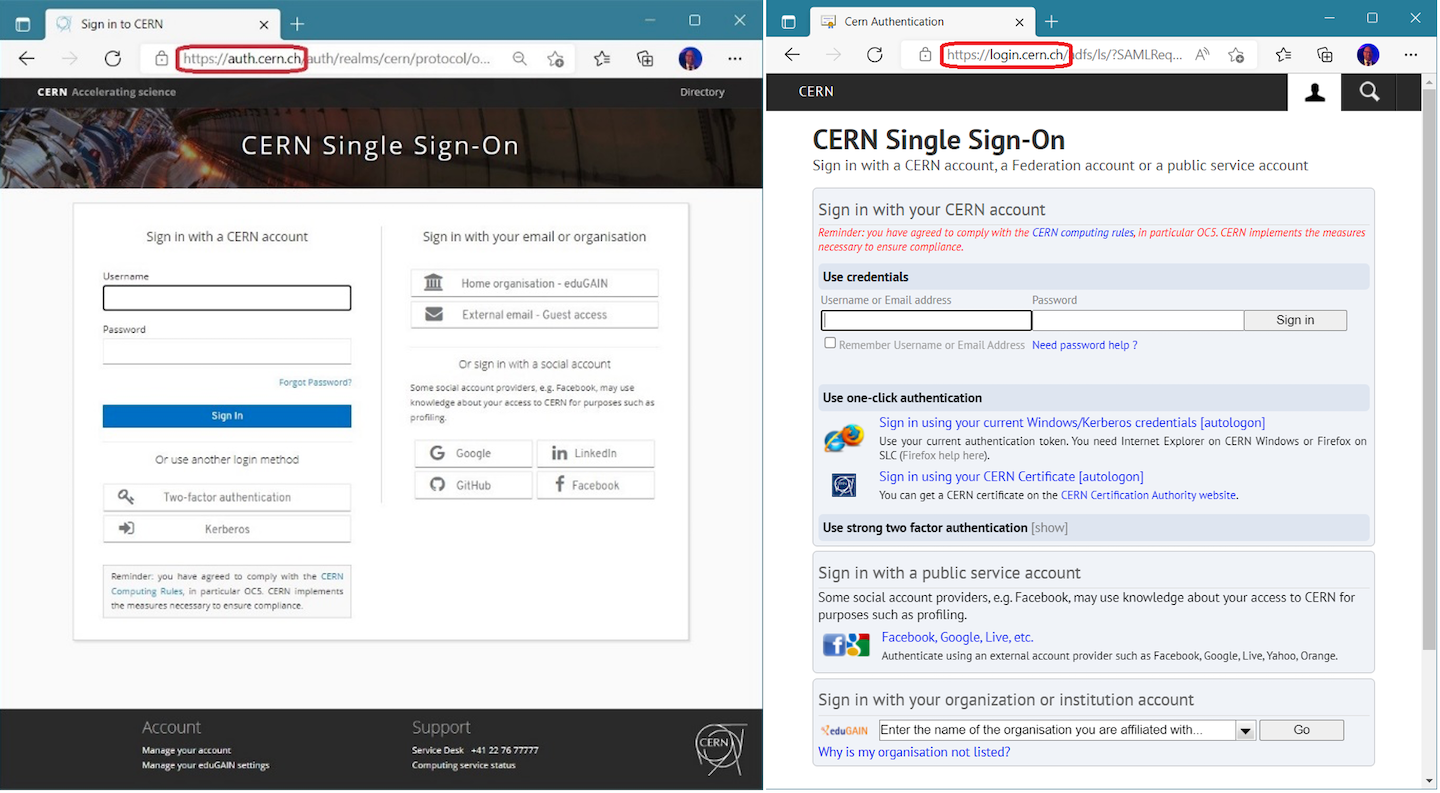This screenshot has width=1440, height=793.
Task: Click the lock icon beside auth.cern.ch address
Action: pyautogui.click(x=161, y=59)
